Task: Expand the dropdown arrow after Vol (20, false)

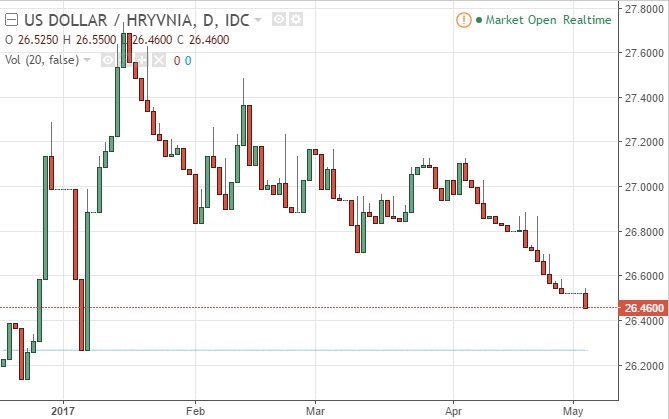Action: pos(87,60)
